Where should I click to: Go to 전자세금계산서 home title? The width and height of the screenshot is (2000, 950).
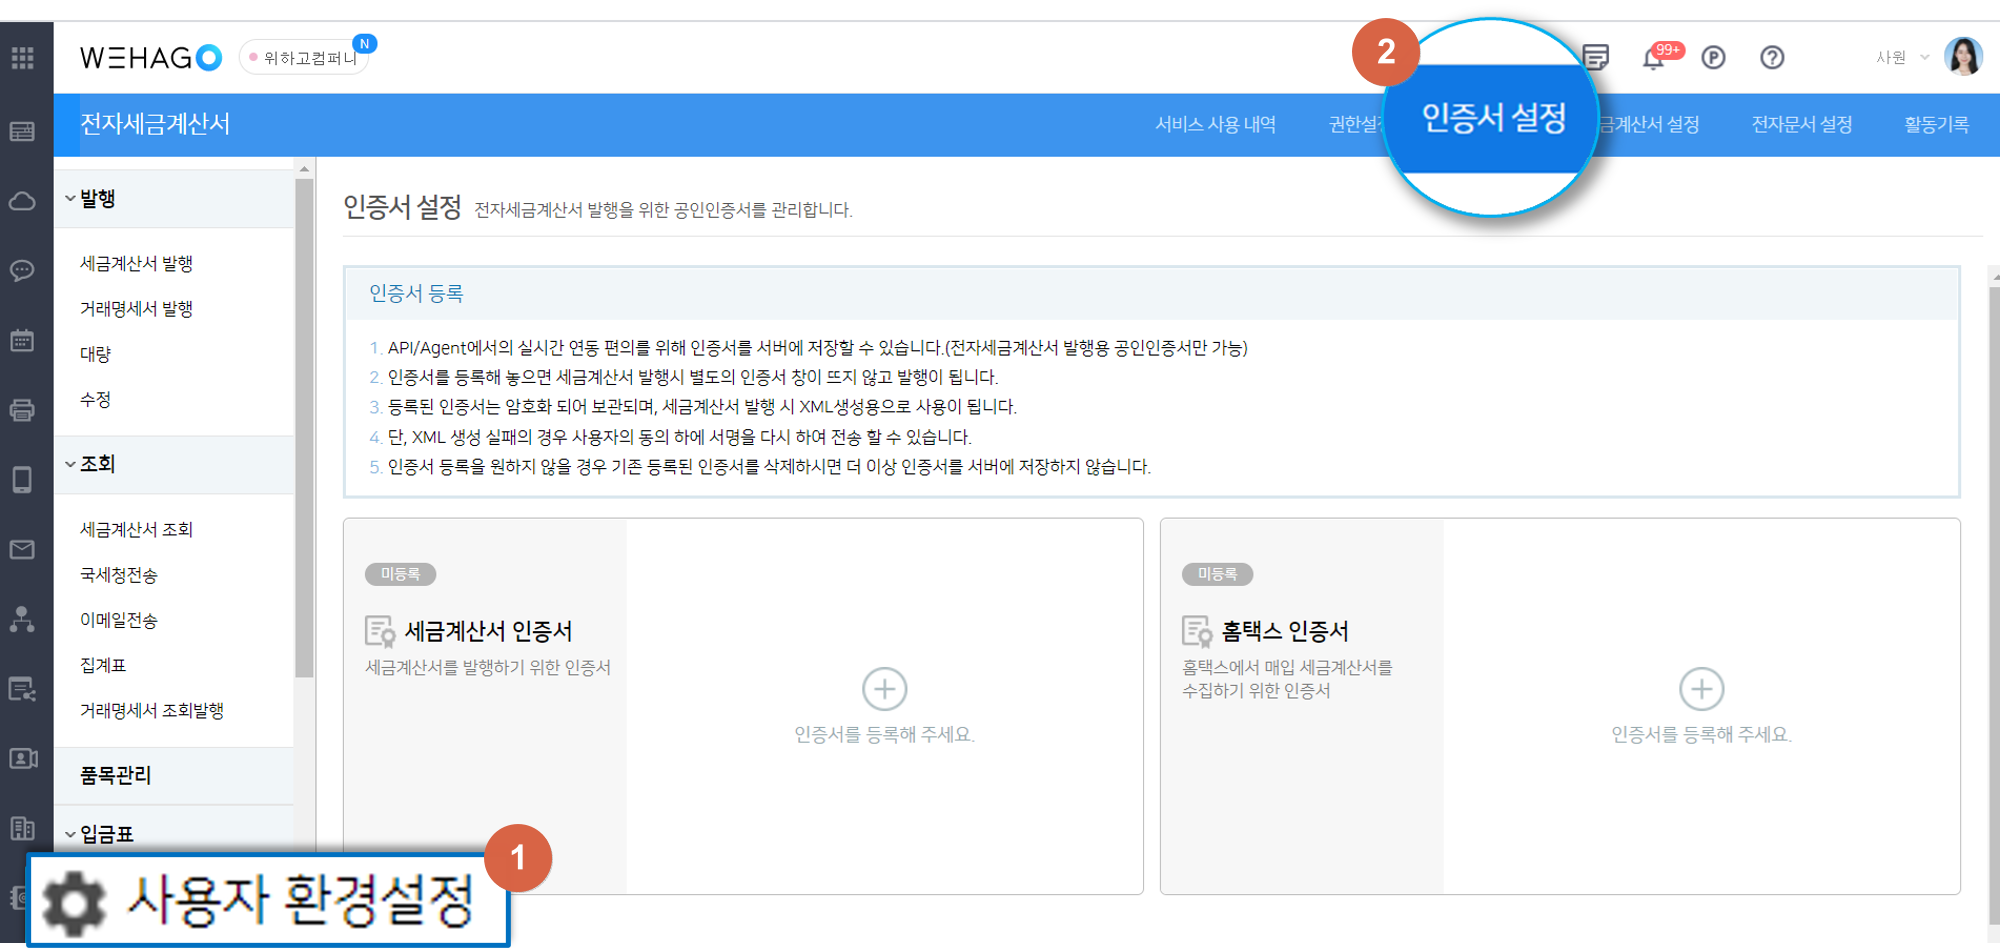(x=155, y=124)
